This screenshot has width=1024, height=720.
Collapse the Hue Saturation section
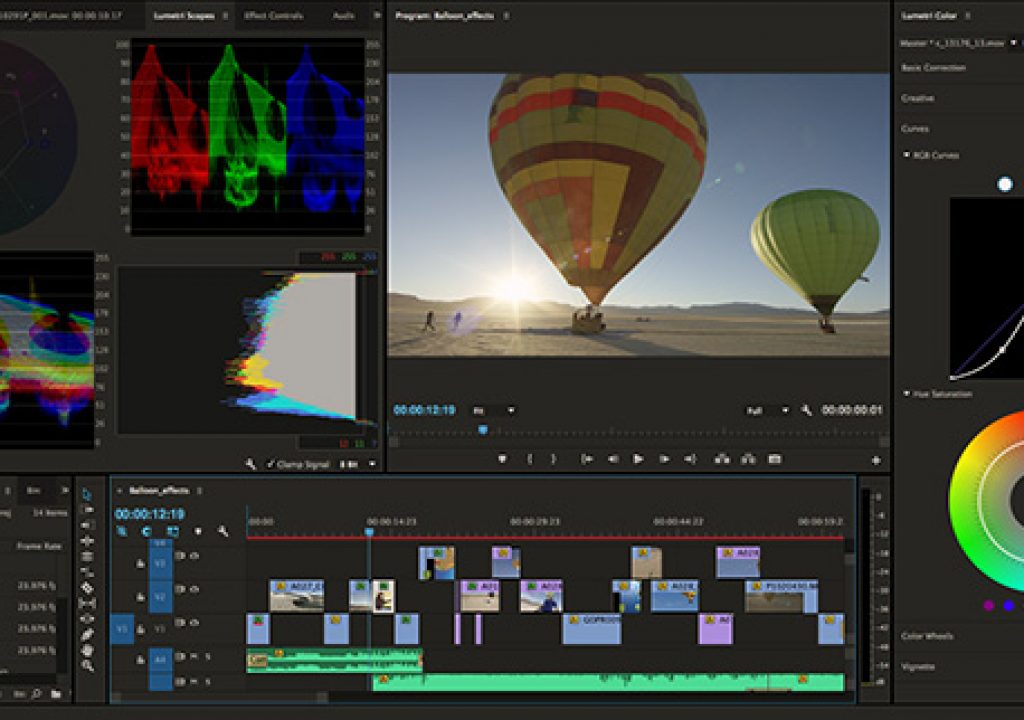[x=906, y=394]
